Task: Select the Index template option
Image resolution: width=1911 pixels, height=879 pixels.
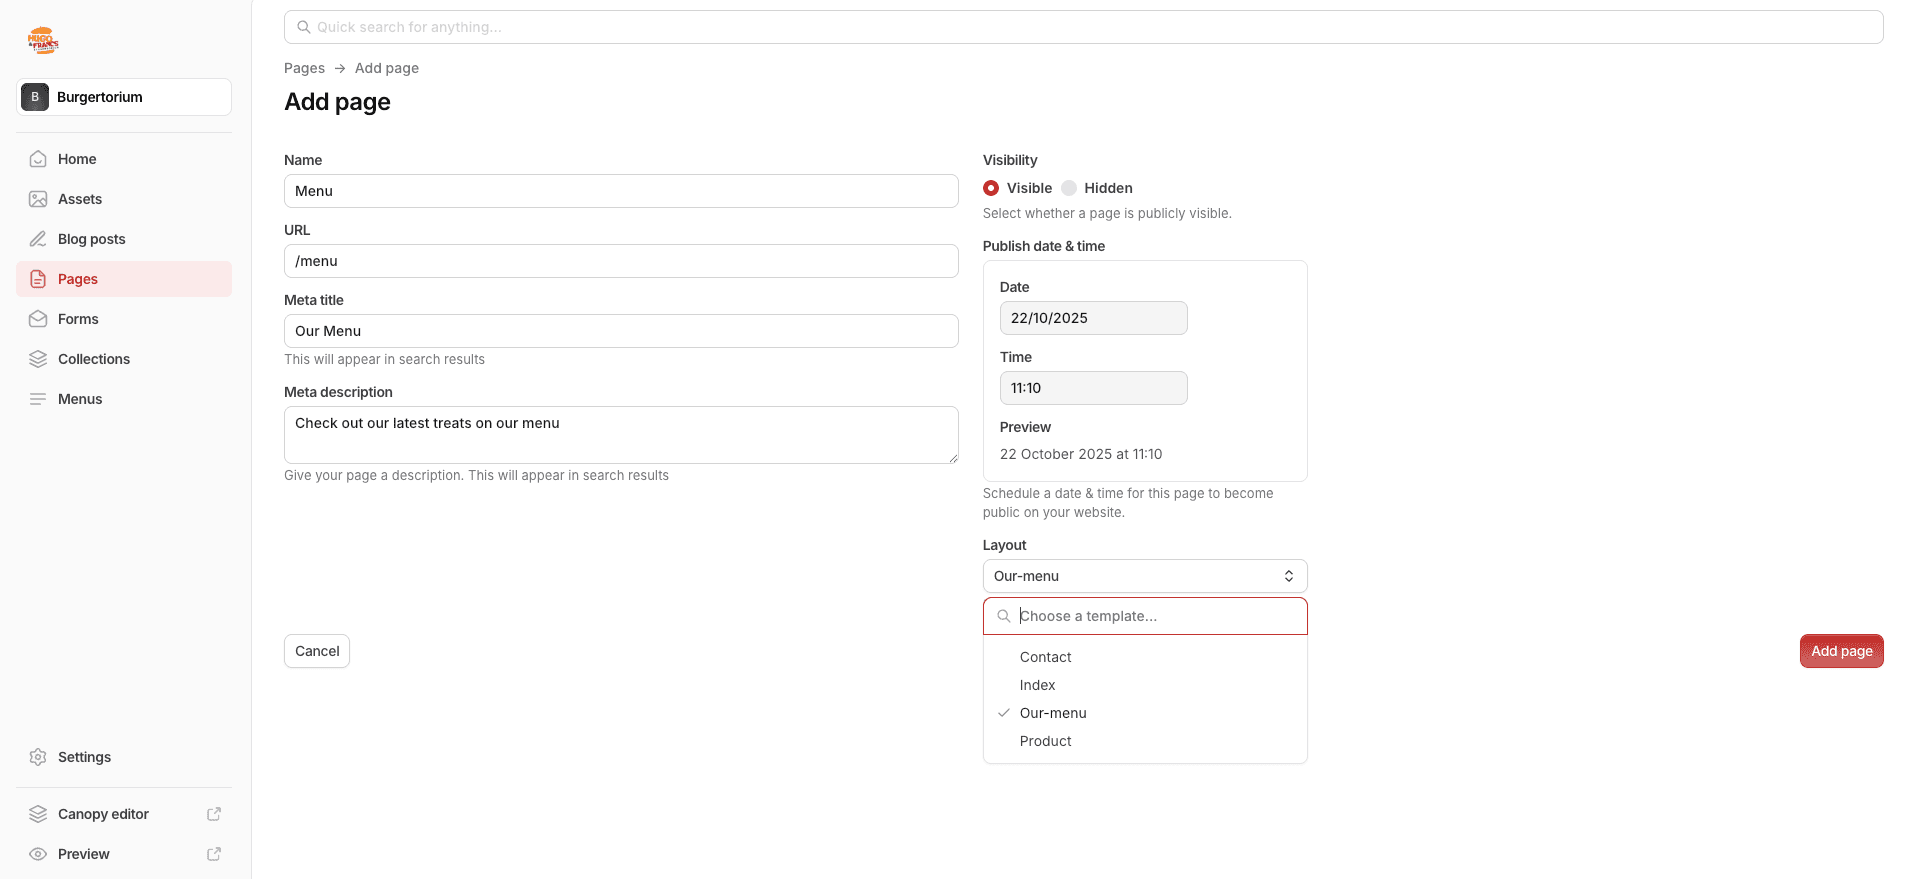Action: point(1037,685)
